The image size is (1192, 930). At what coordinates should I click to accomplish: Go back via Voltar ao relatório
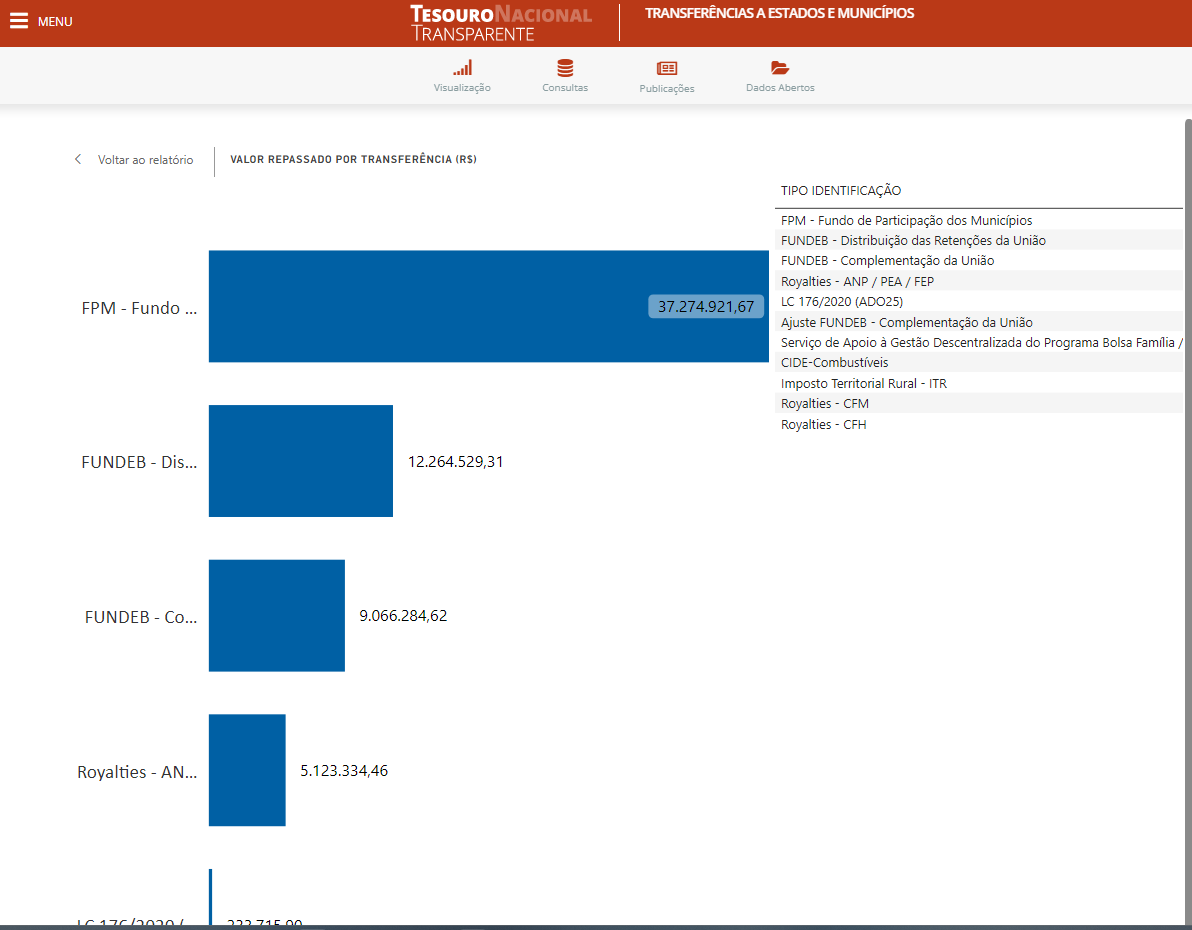click(x=145, y=160)
